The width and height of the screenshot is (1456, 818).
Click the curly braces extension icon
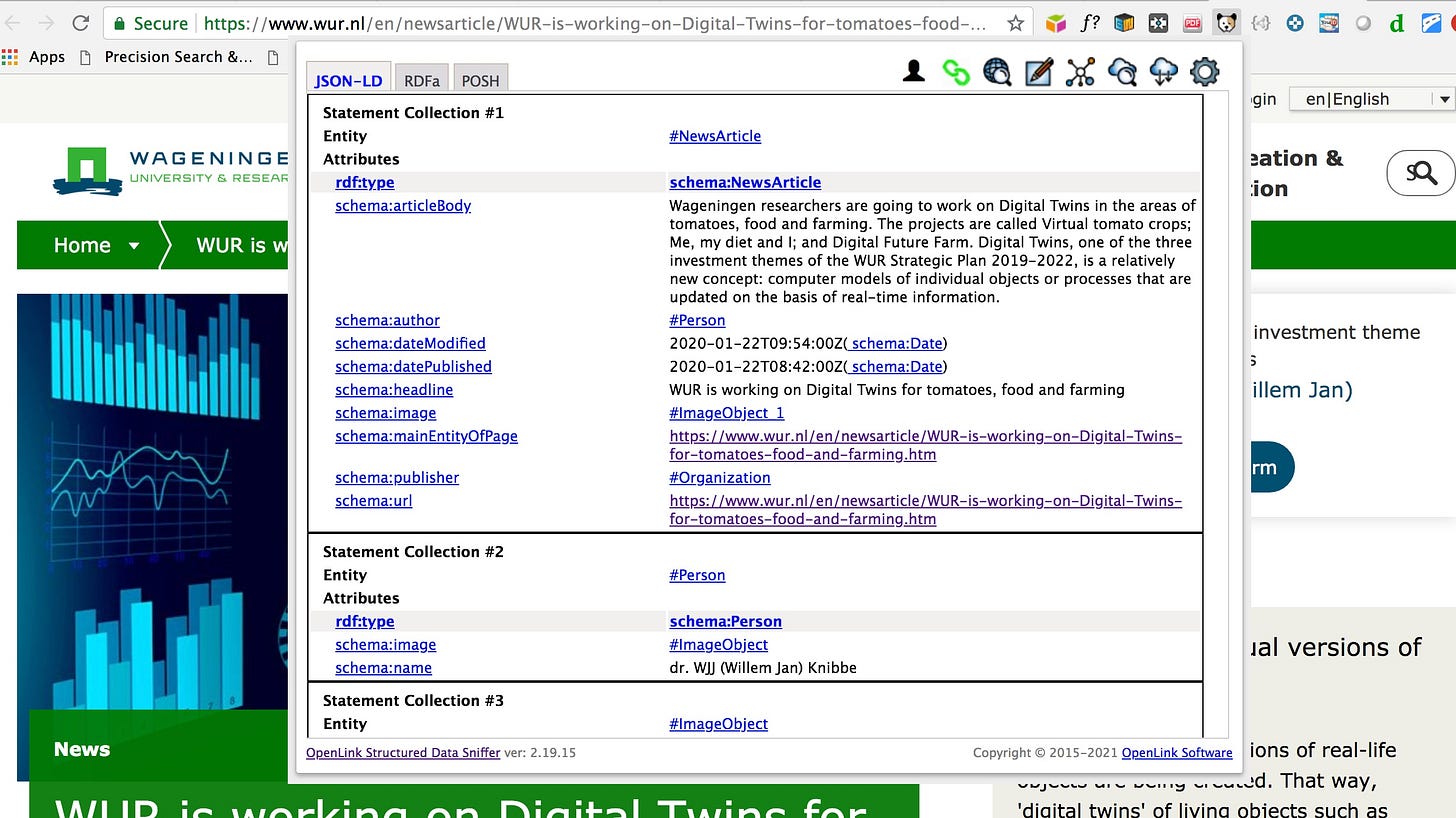1261,22
